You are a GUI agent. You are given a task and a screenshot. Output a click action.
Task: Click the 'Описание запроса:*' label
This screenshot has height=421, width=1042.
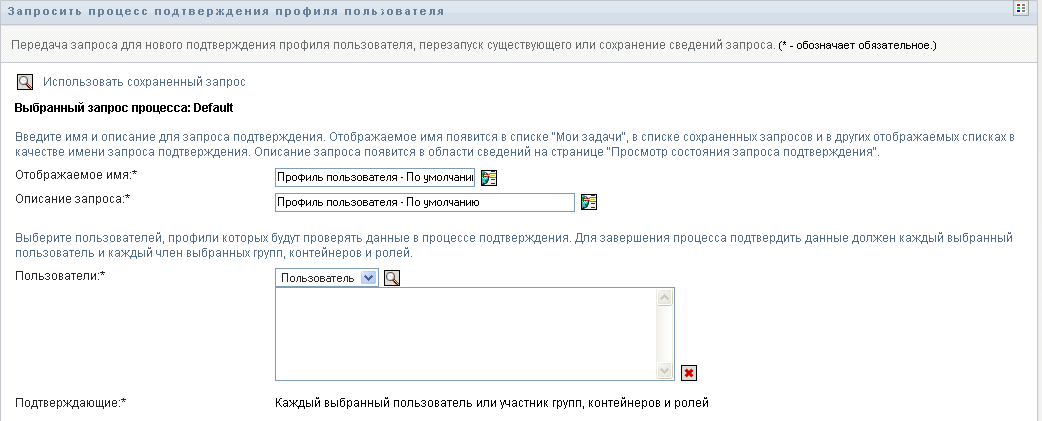click(x=72, y=198)
